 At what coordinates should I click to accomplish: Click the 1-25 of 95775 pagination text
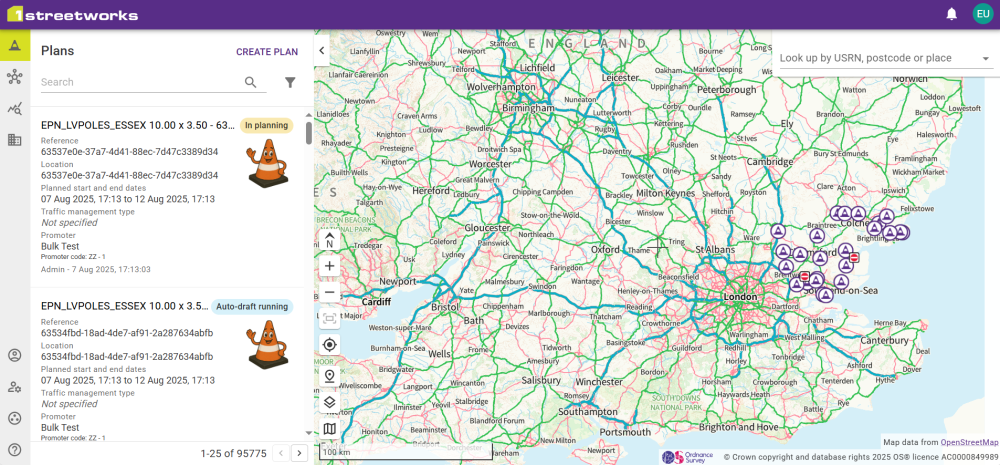coord(233,454)
